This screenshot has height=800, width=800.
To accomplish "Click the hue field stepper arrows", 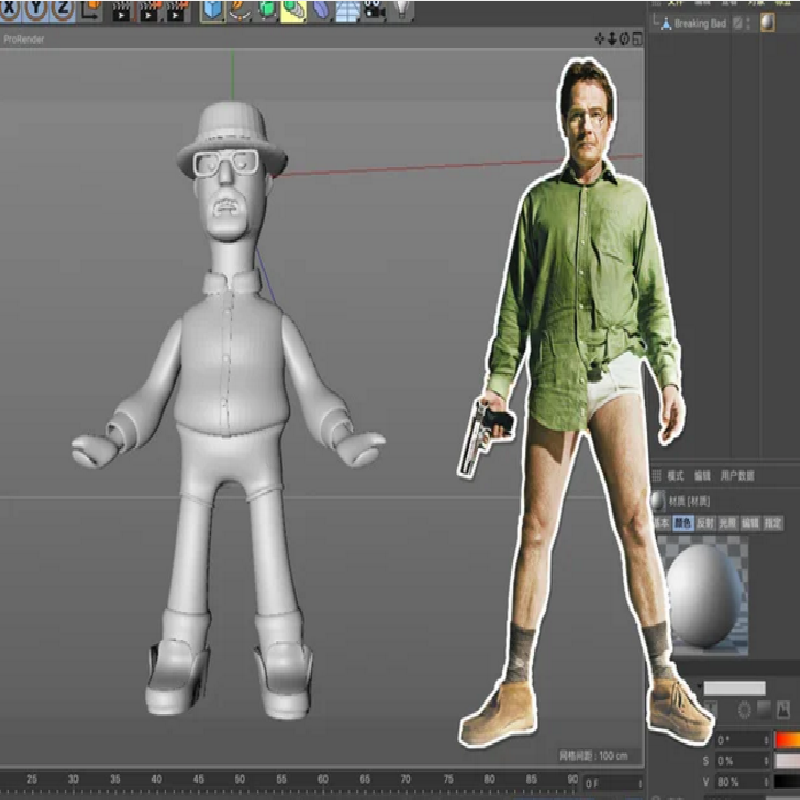I will point(766,740).
